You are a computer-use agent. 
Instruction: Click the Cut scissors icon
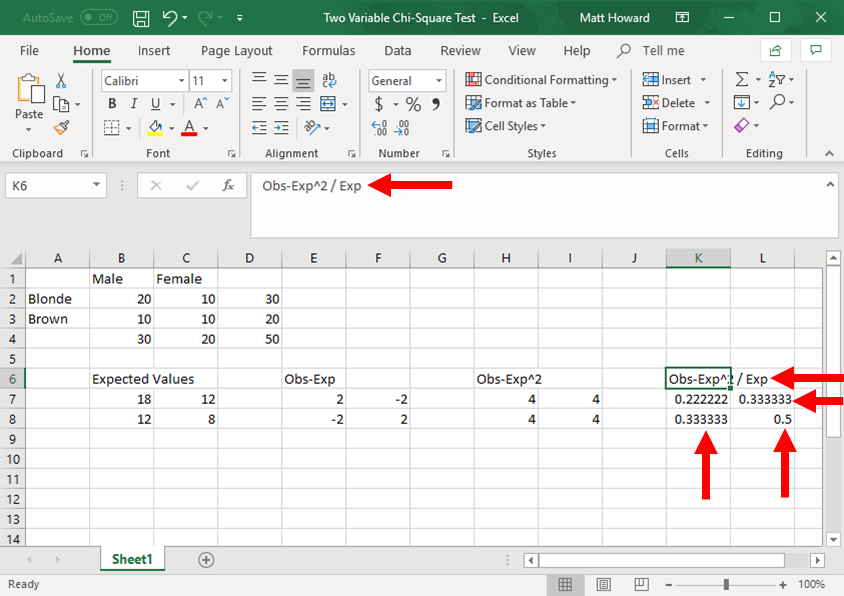click(61, 81)
